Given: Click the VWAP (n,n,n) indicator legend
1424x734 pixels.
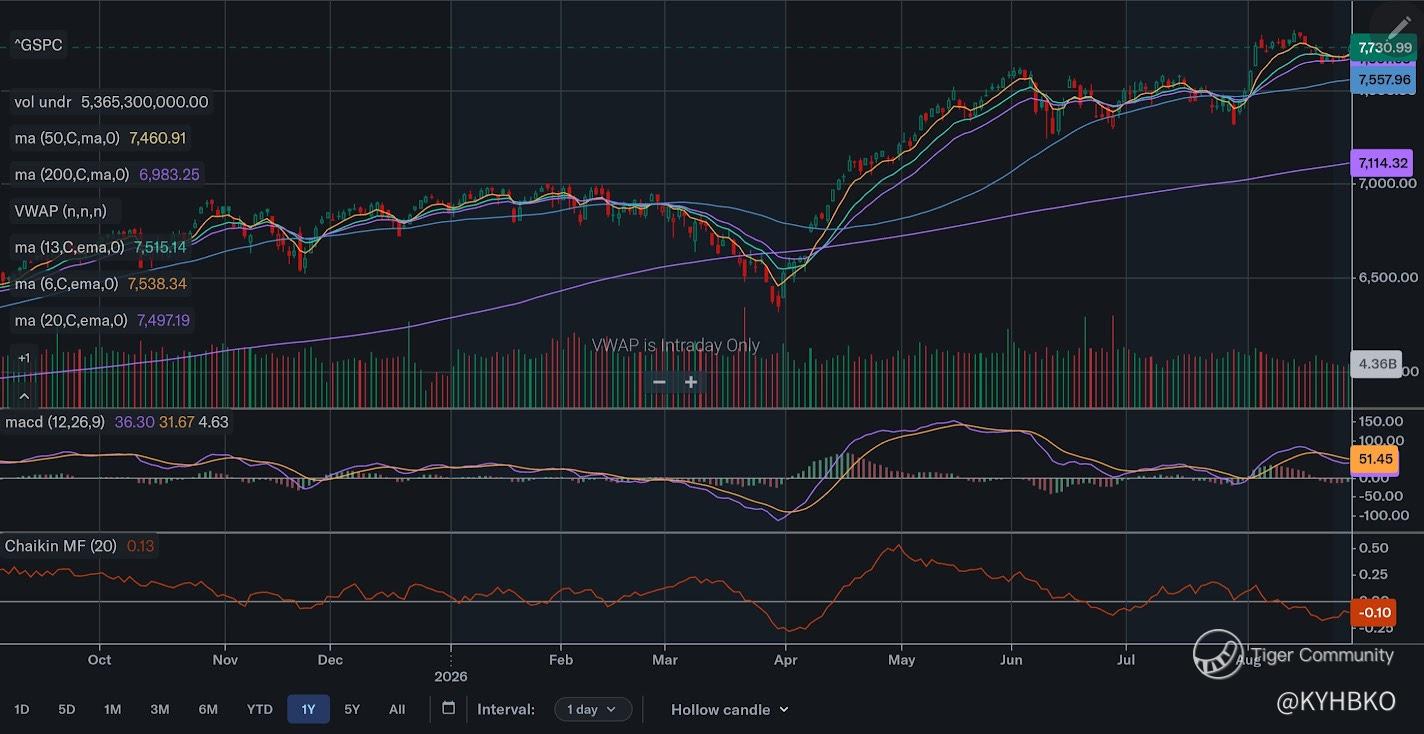Looking at the screenshot, I should 64,211.
